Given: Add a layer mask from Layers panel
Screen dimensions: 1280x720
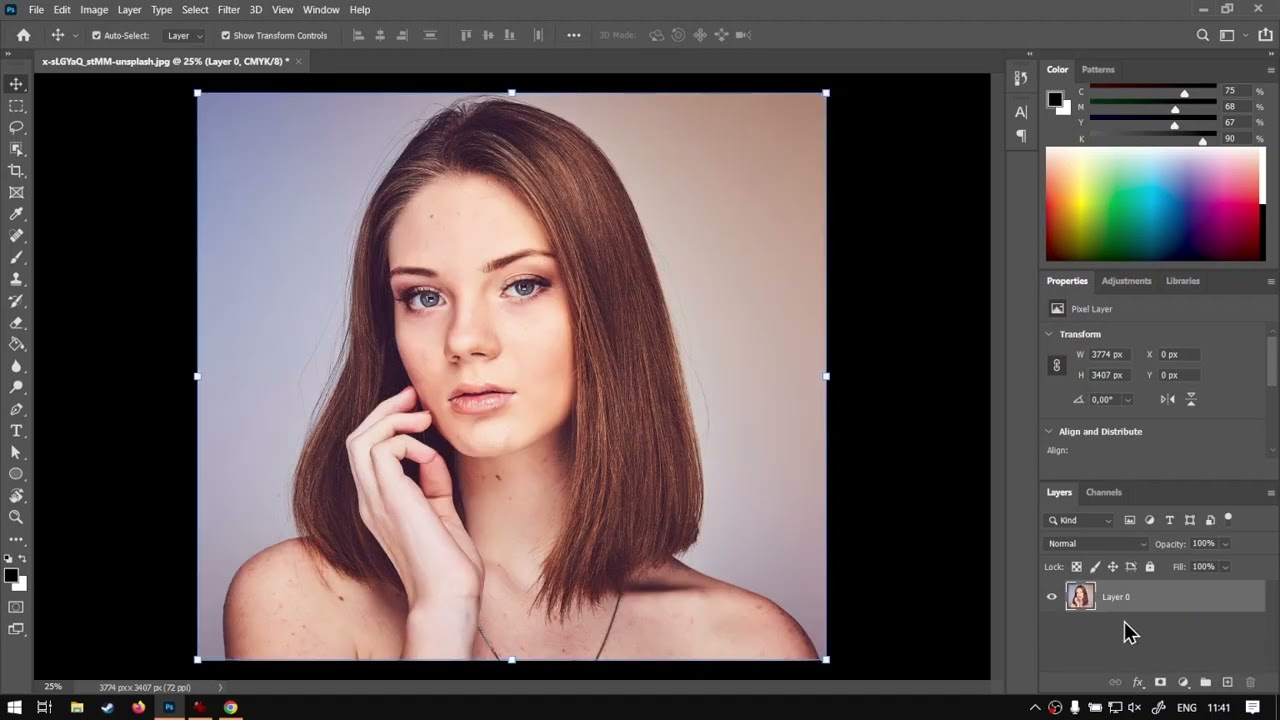Looking at the screenshot, I should [1160, 682].
